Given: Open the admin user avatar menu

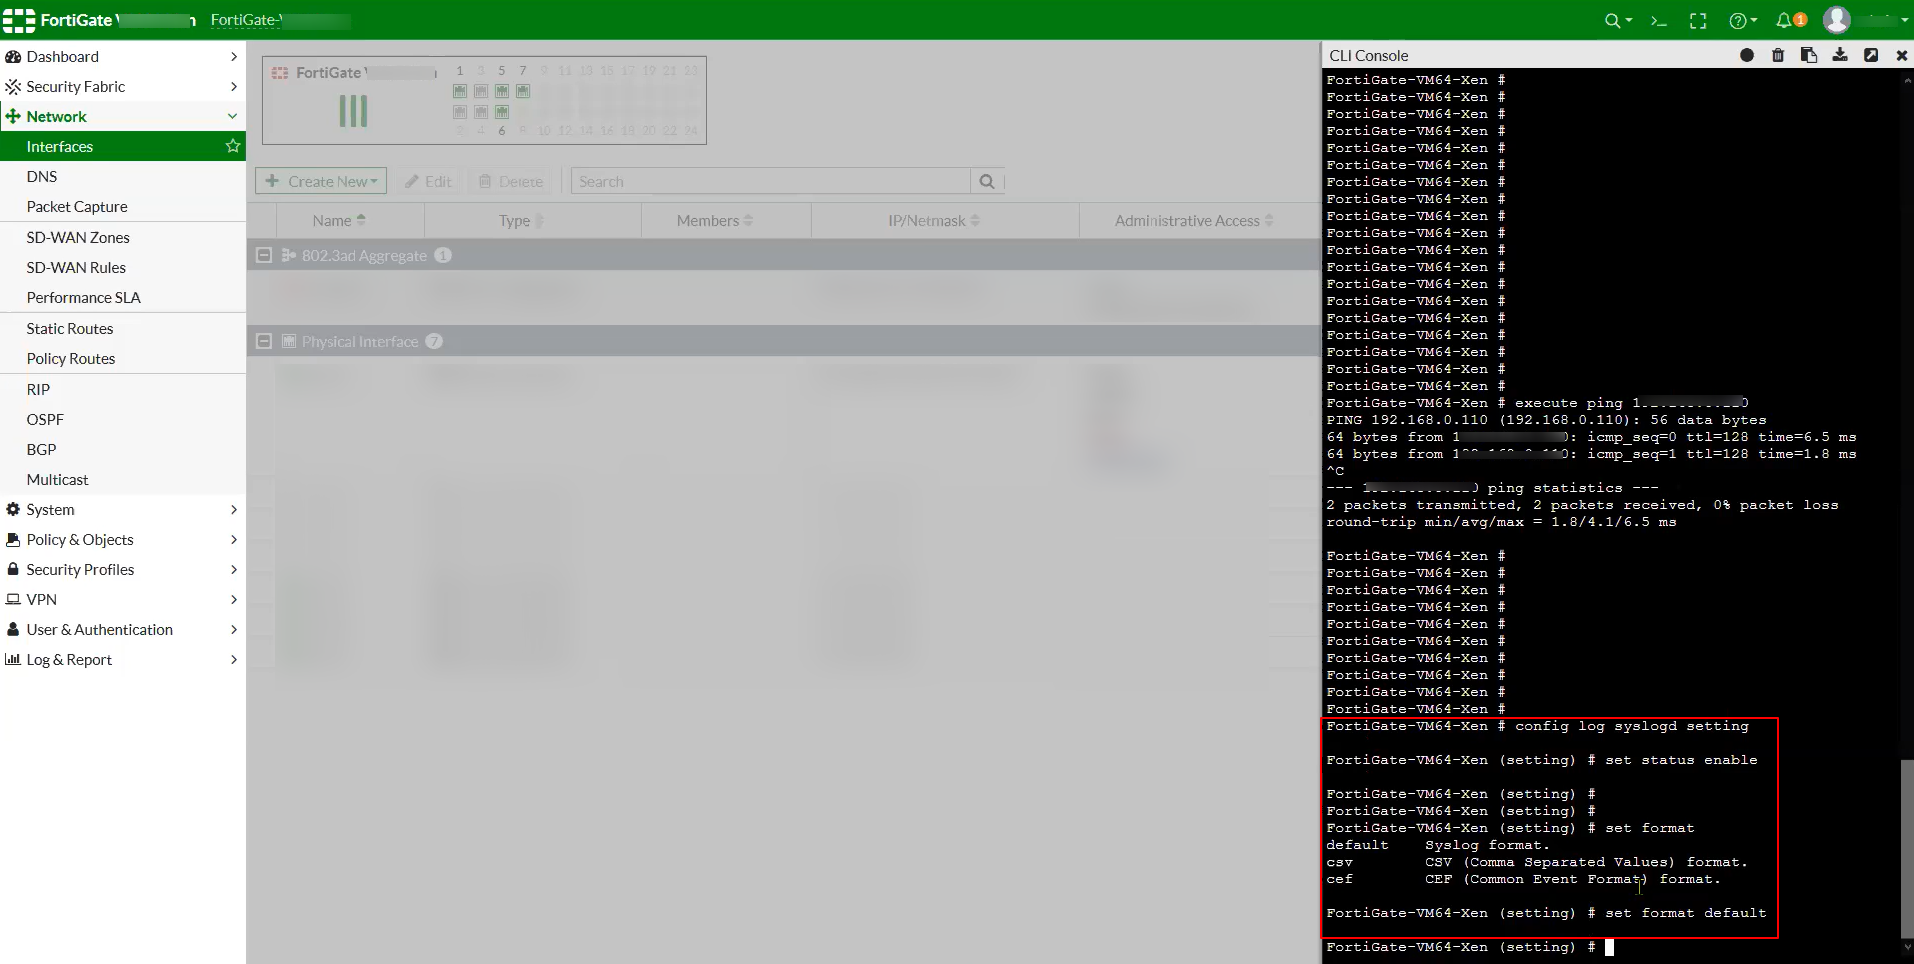Looking at the screenshot, I should pos(1837,20).
